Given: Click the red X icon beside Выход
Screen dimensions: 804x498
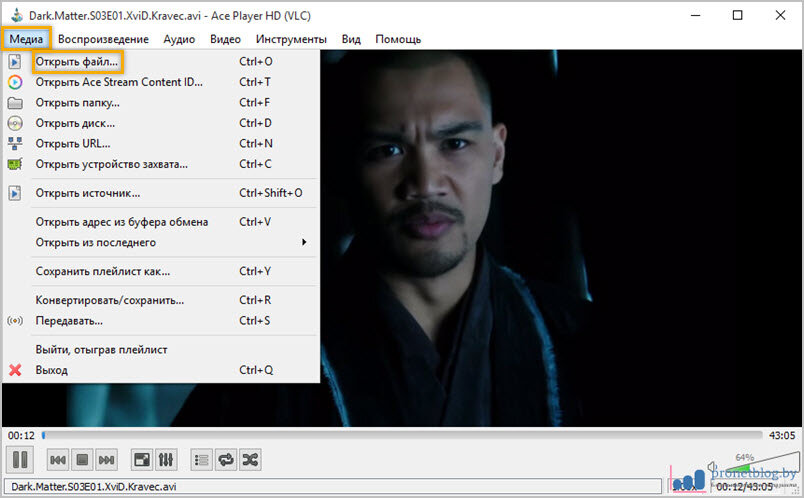Looking at the screenshot, I should (x=15, y=370).
